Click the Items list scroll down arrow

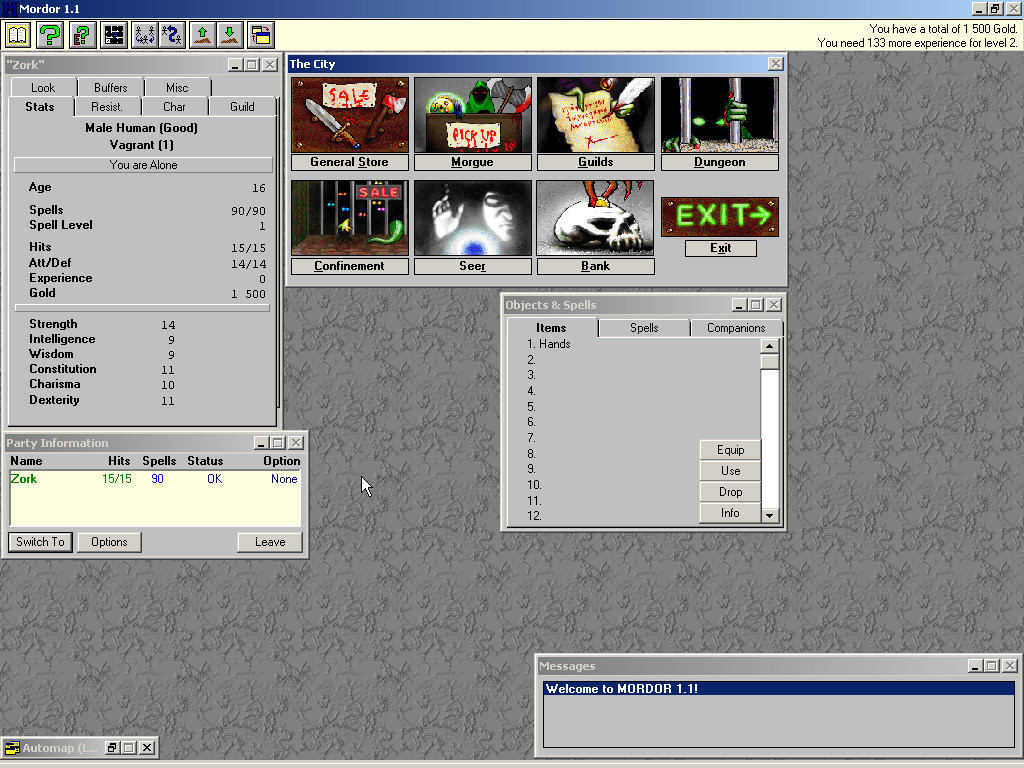770,515
